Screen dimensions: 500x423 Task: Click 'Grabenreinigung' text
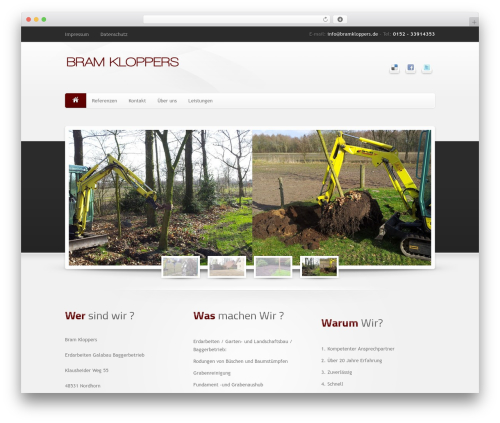pos(212,373)
